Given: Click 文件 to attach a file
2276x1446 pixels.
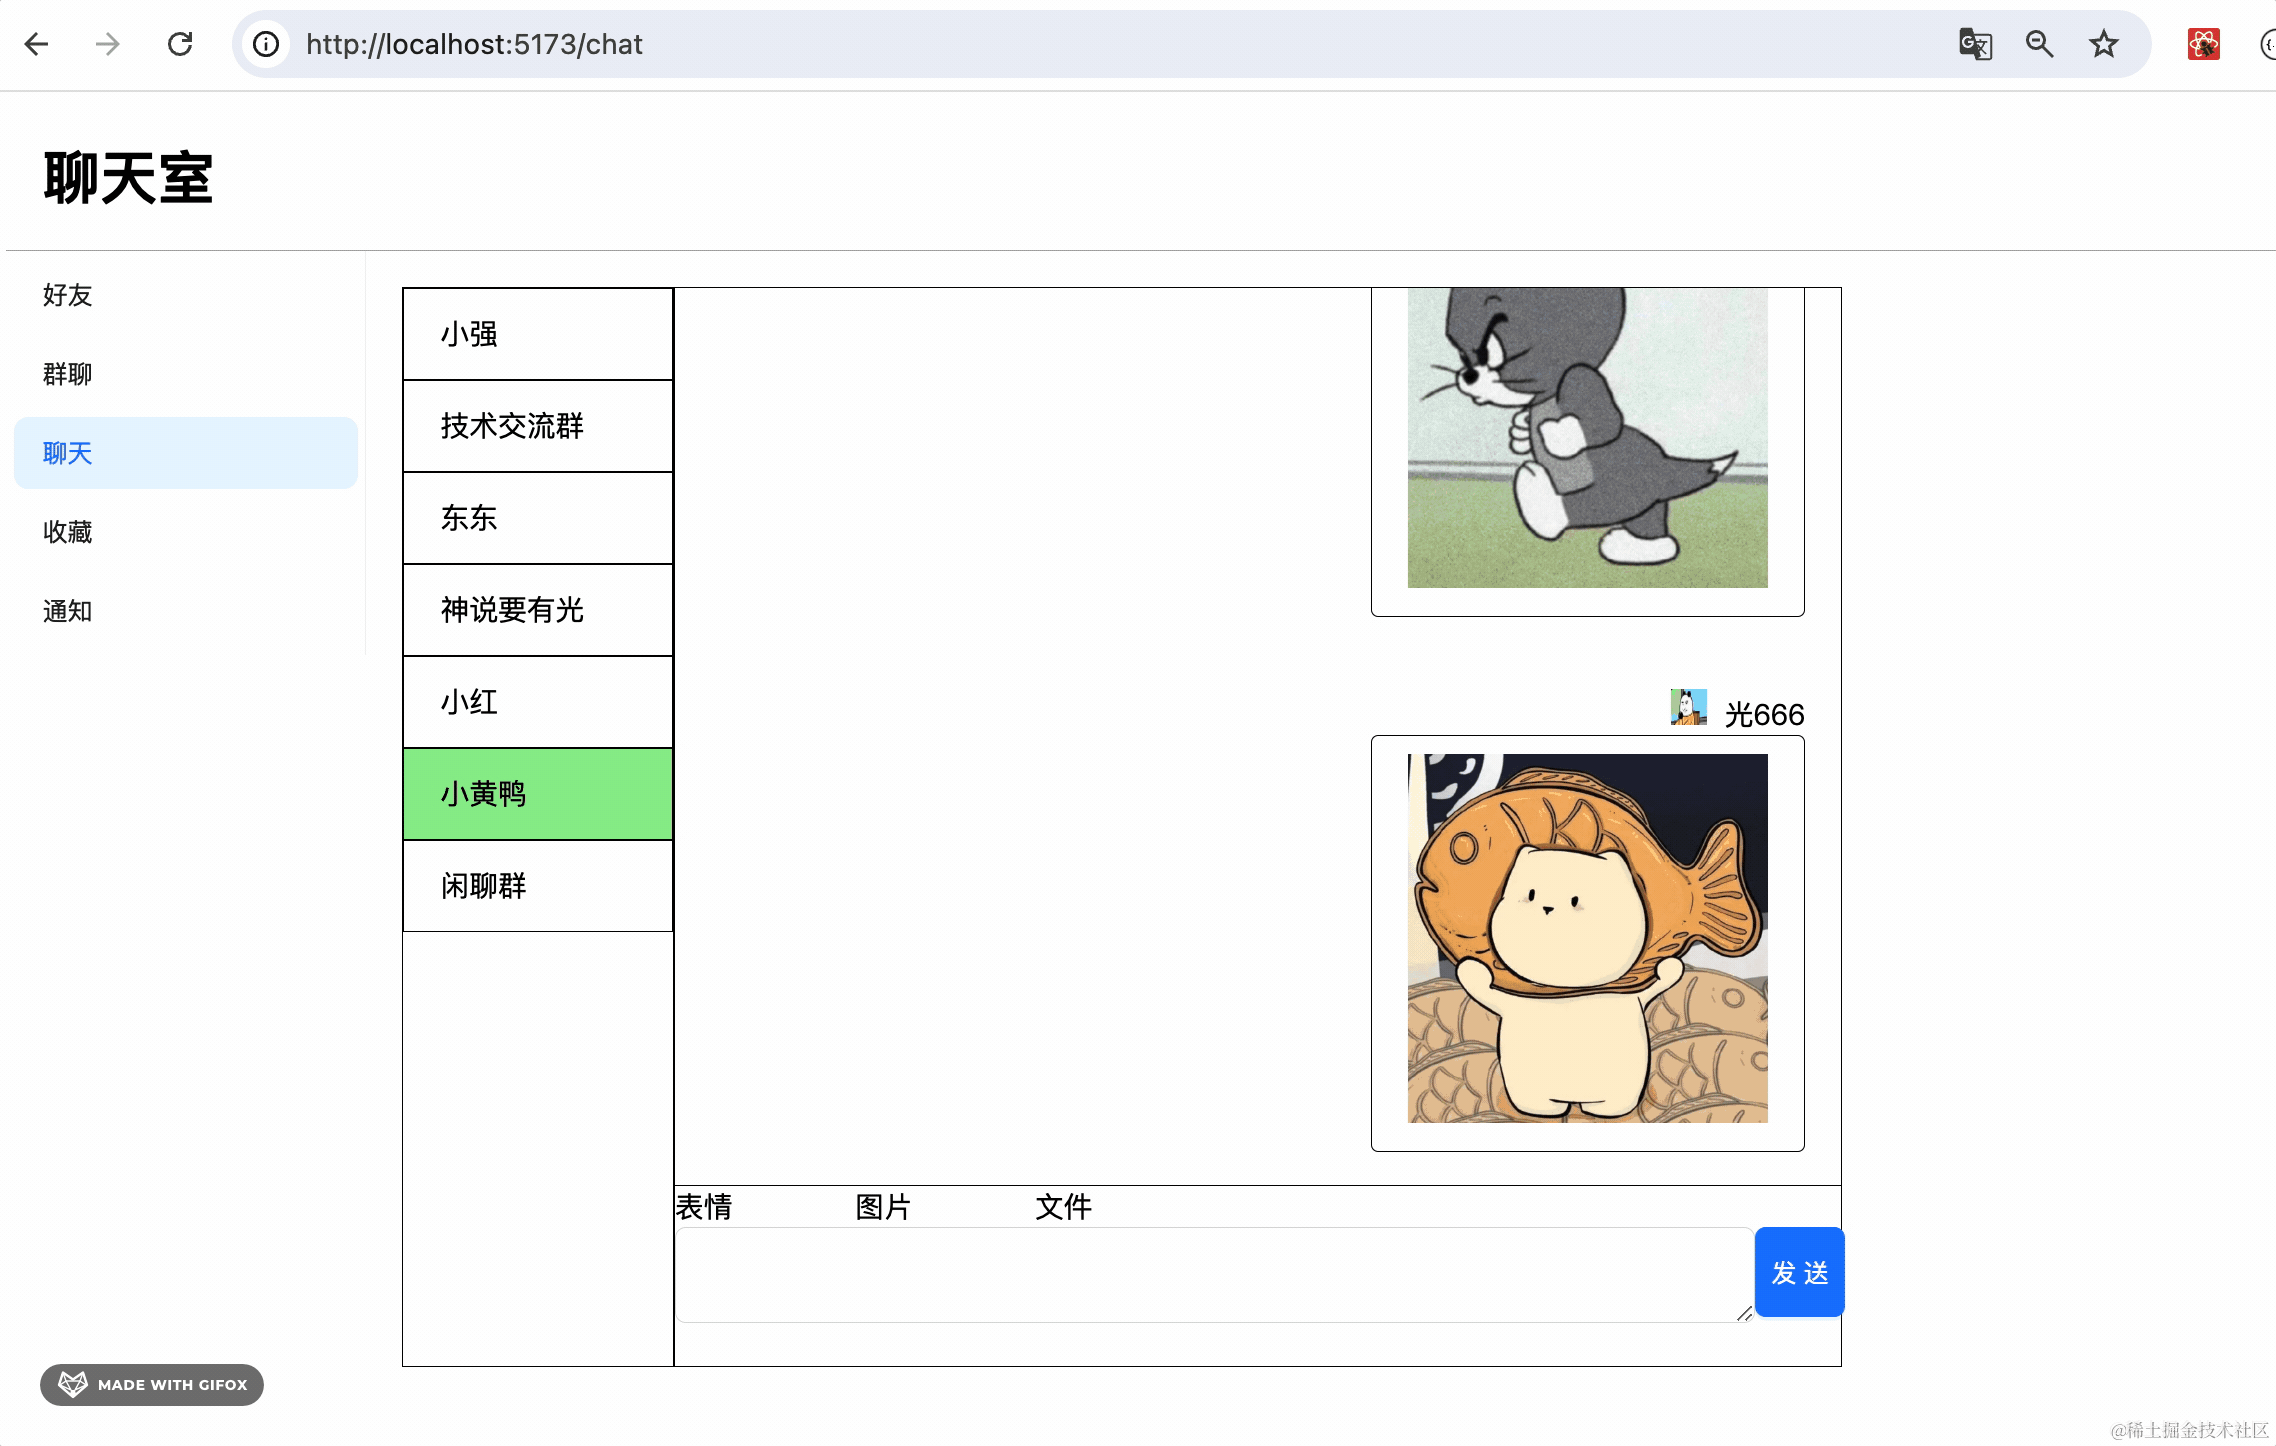Looking at the screenshot, I should 1063,1207.
